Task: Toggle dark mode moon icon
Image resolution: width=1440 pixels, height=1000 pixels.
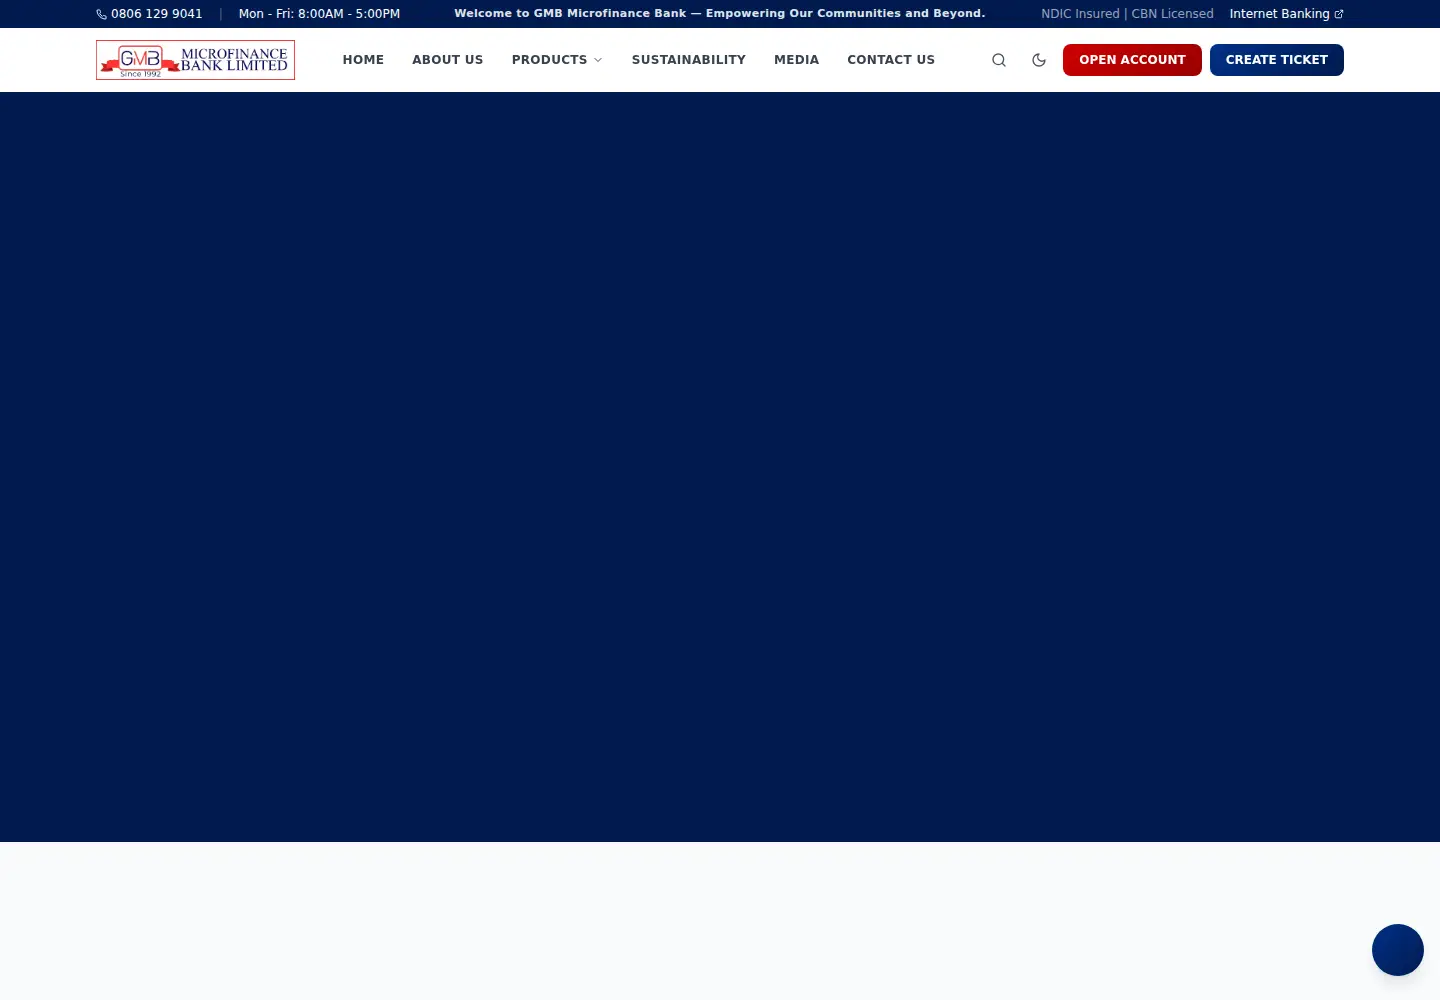Action: (x=1039, y=60)
